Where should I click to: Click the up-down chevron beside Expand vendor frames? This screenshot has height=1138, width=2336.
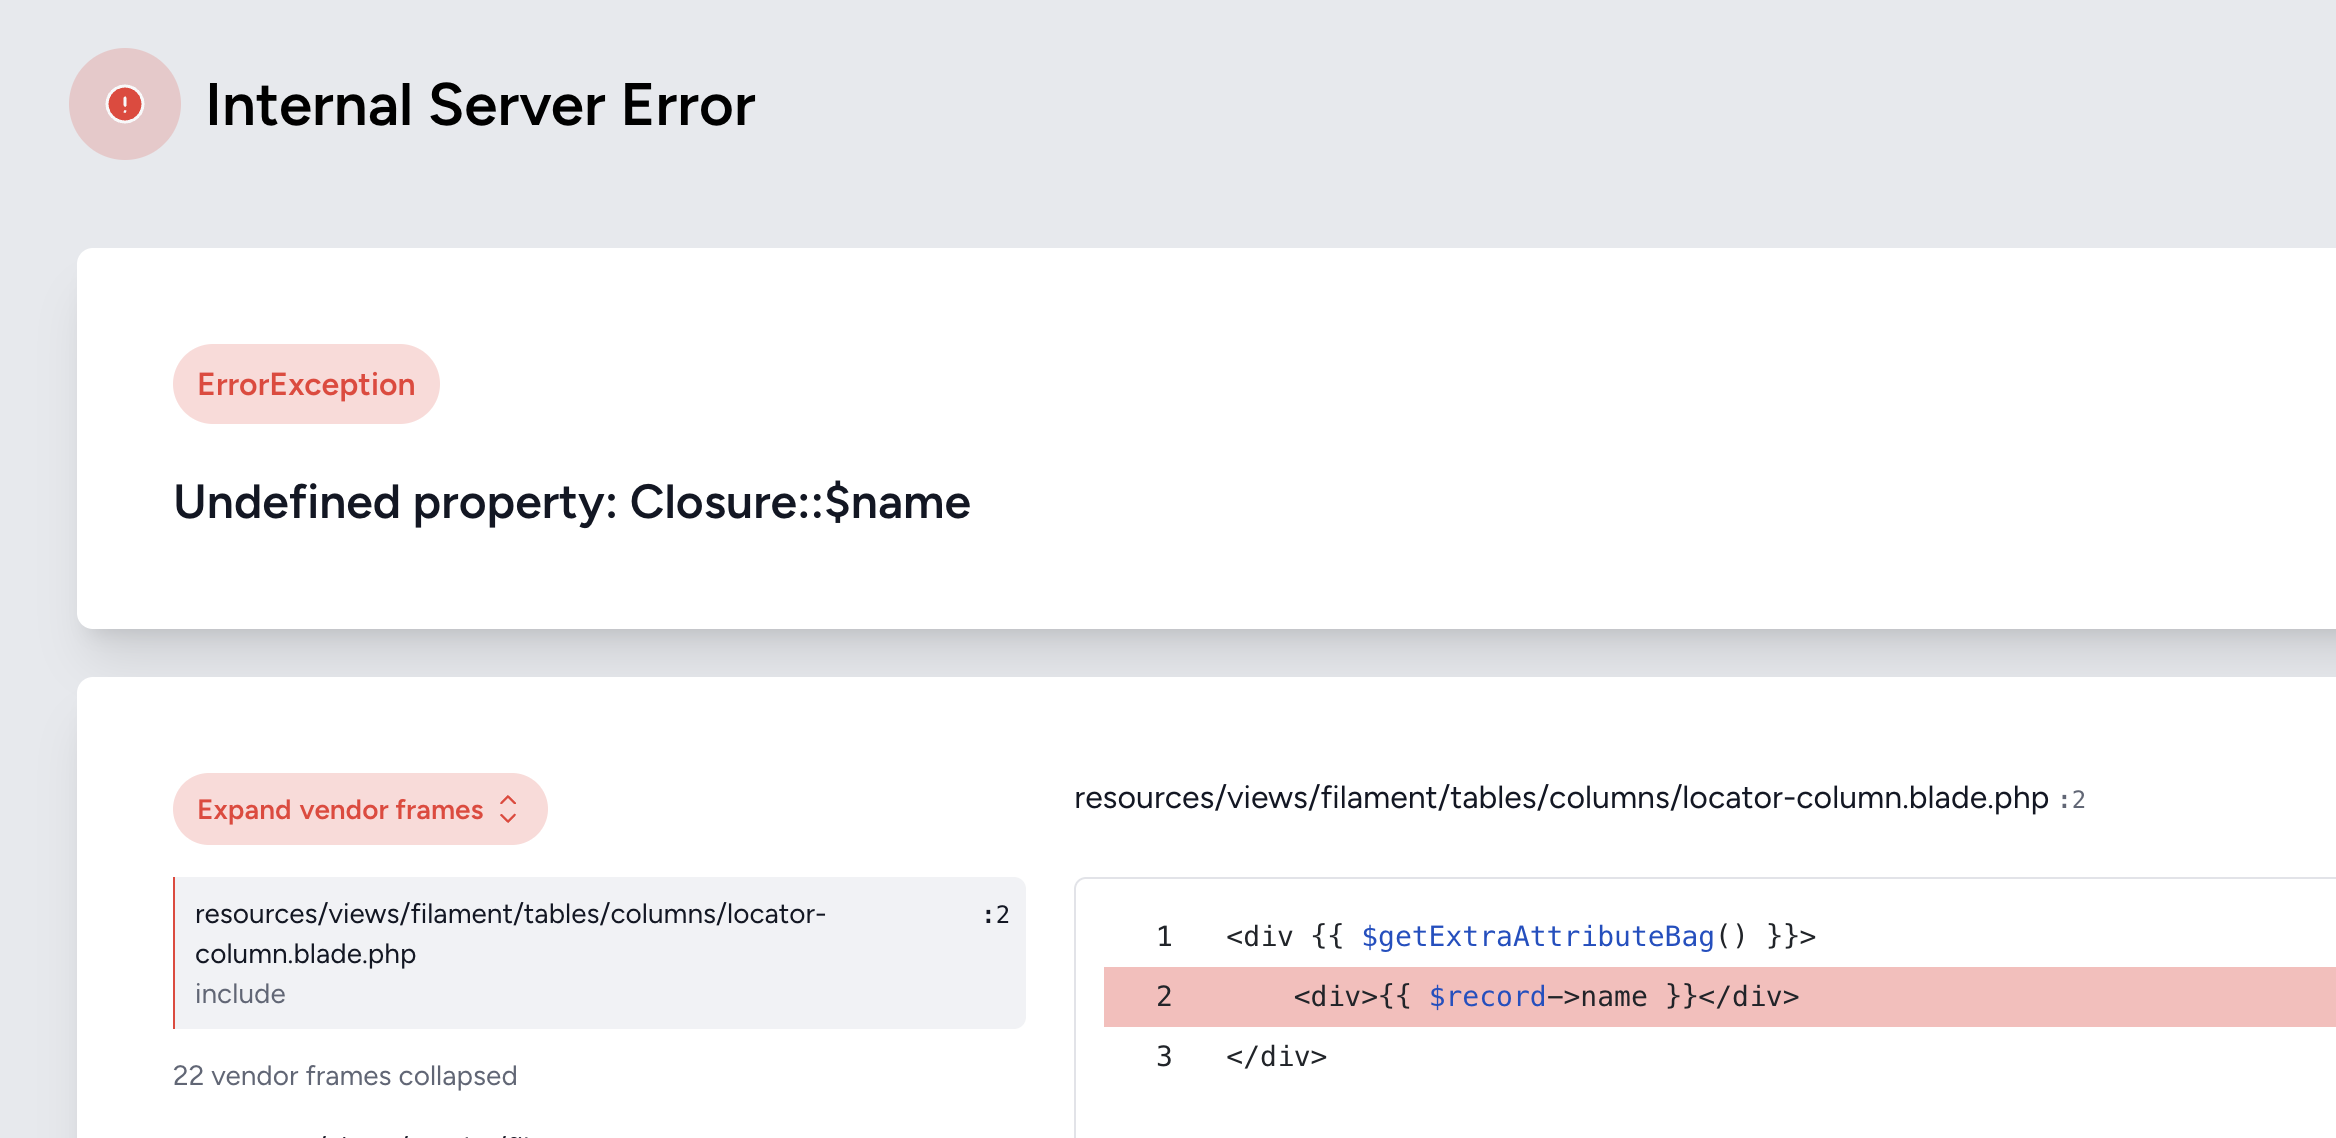coord(508,809)
